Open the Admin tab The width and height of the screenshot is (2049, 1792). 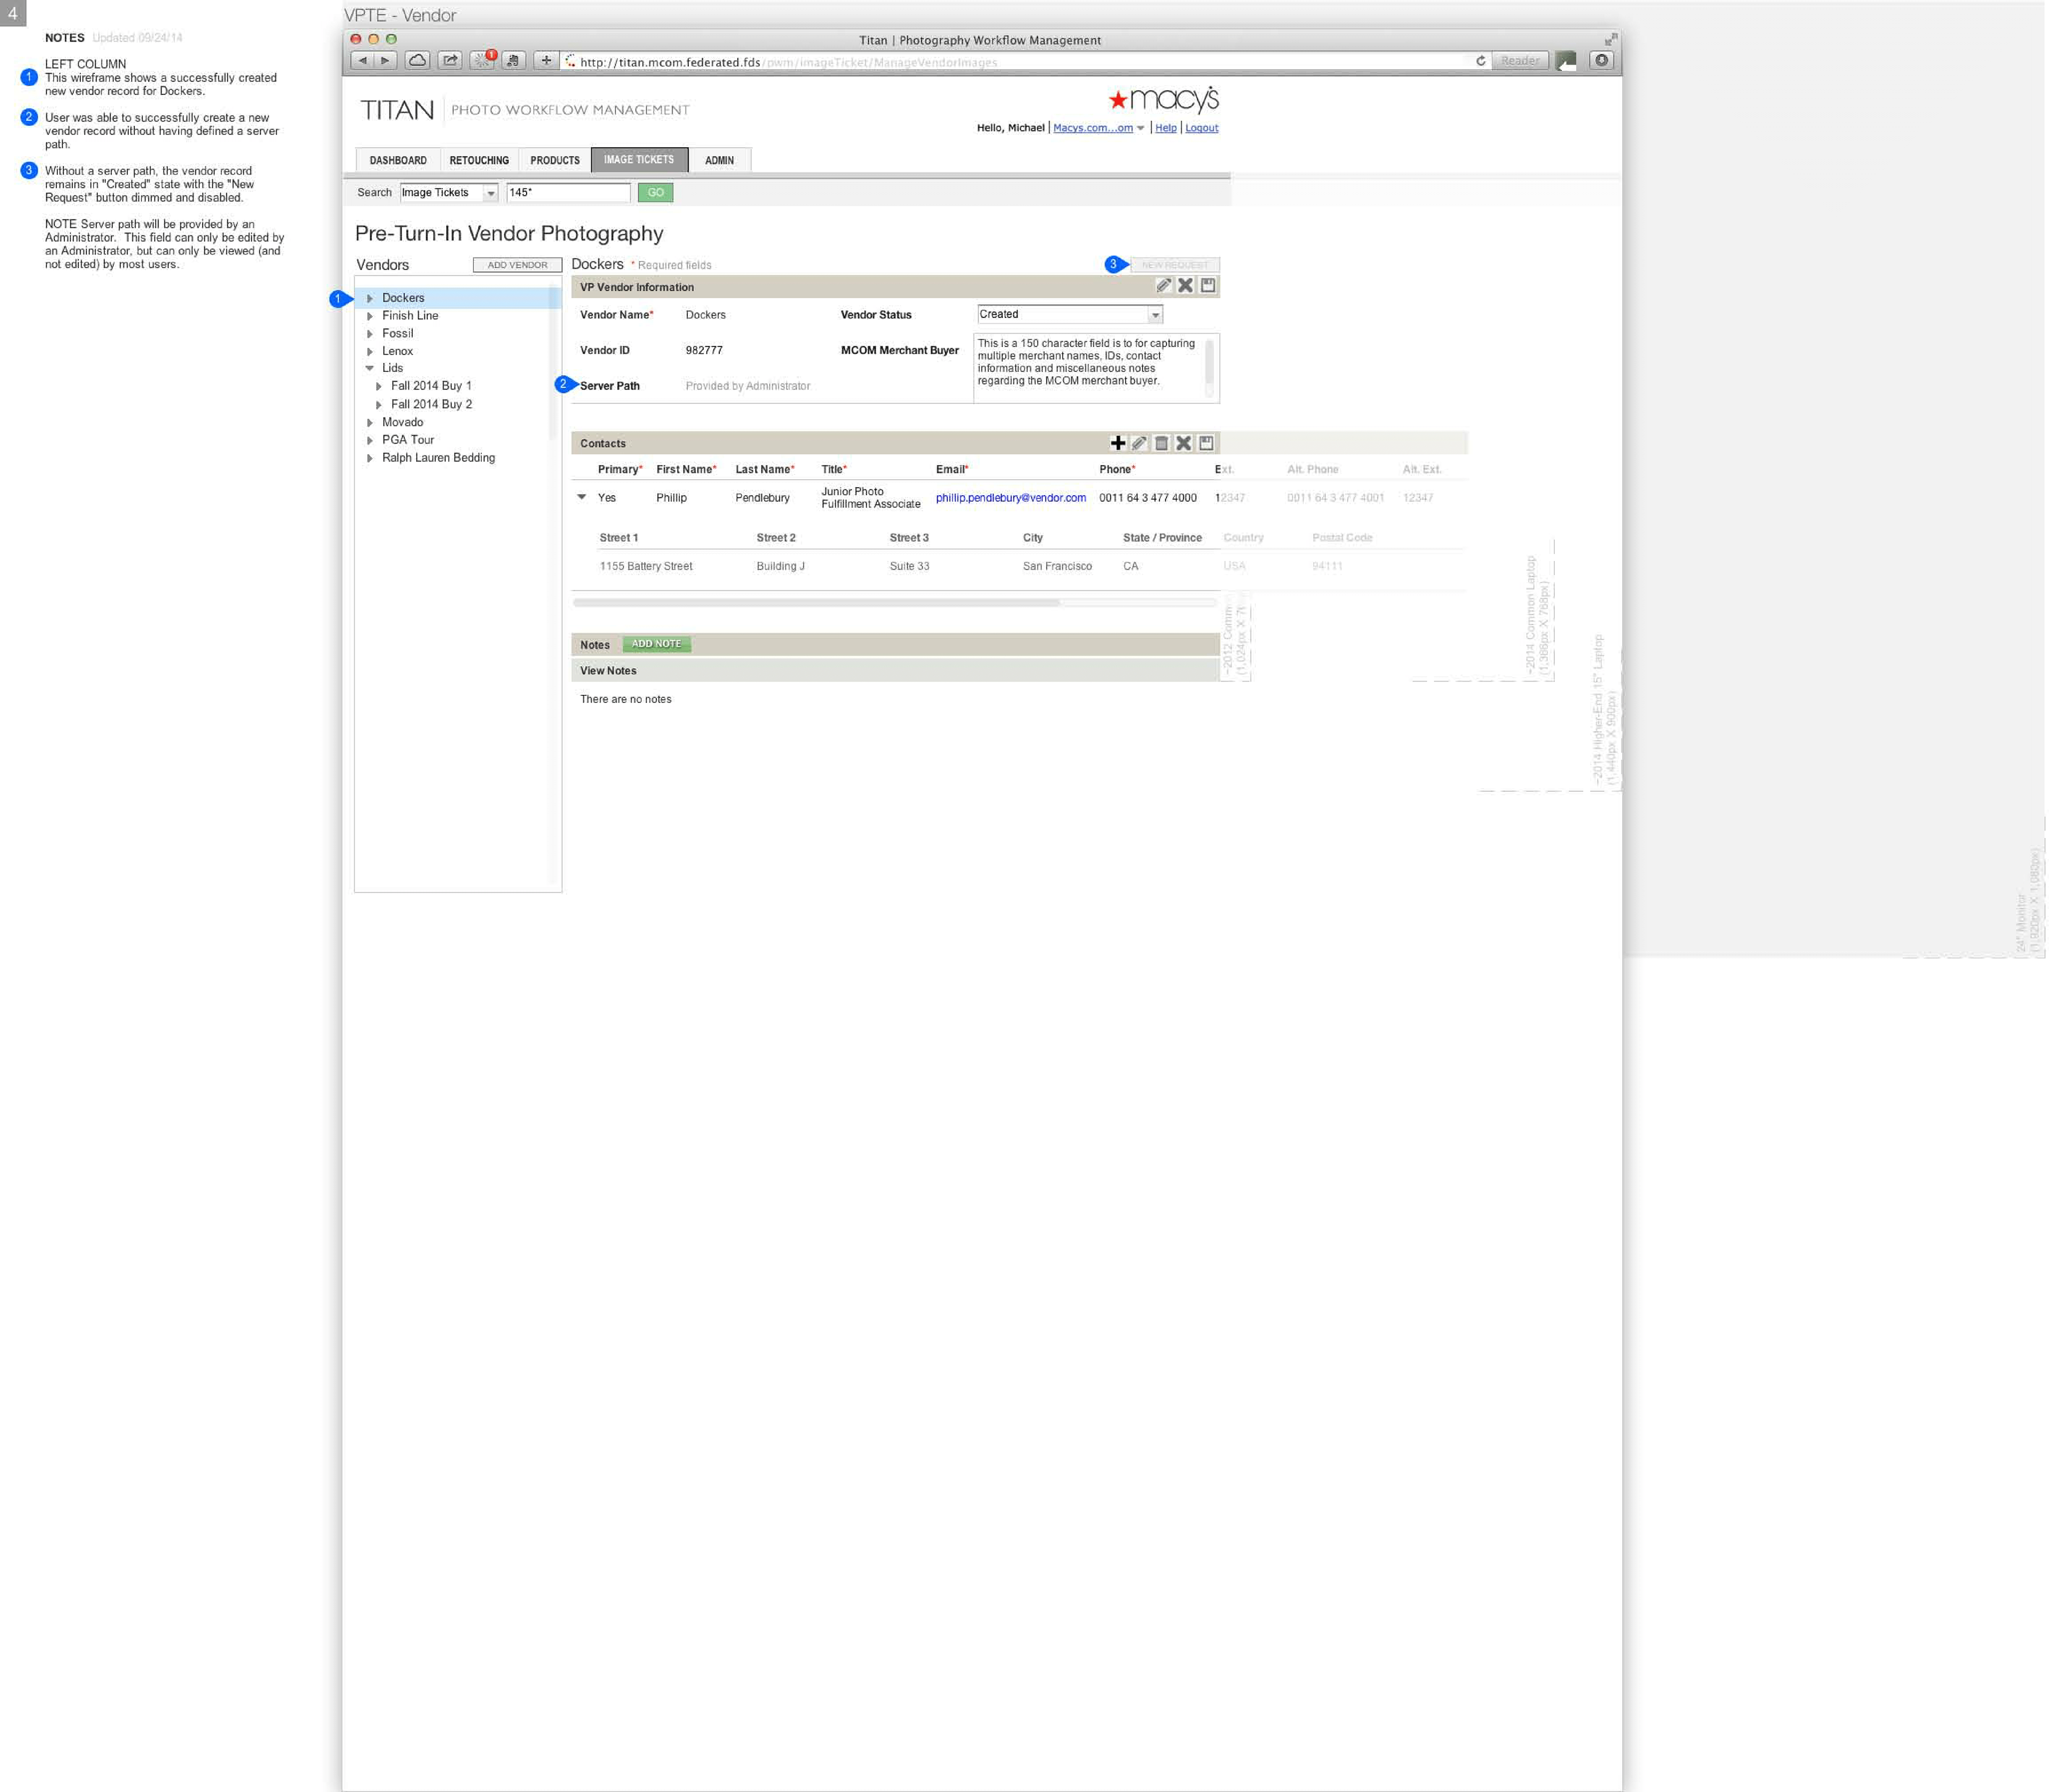(x=719, y=161)
